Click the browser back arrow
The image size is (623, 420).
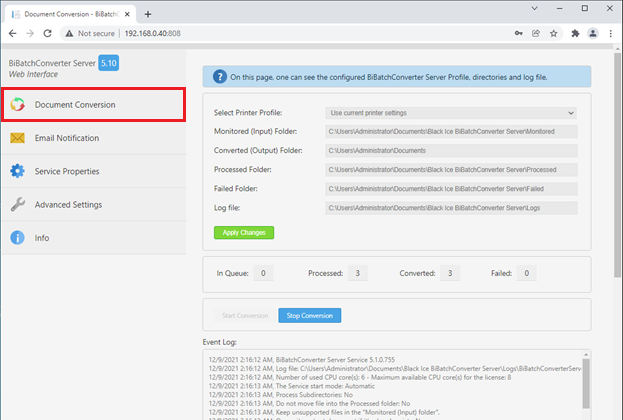point(13,33)
